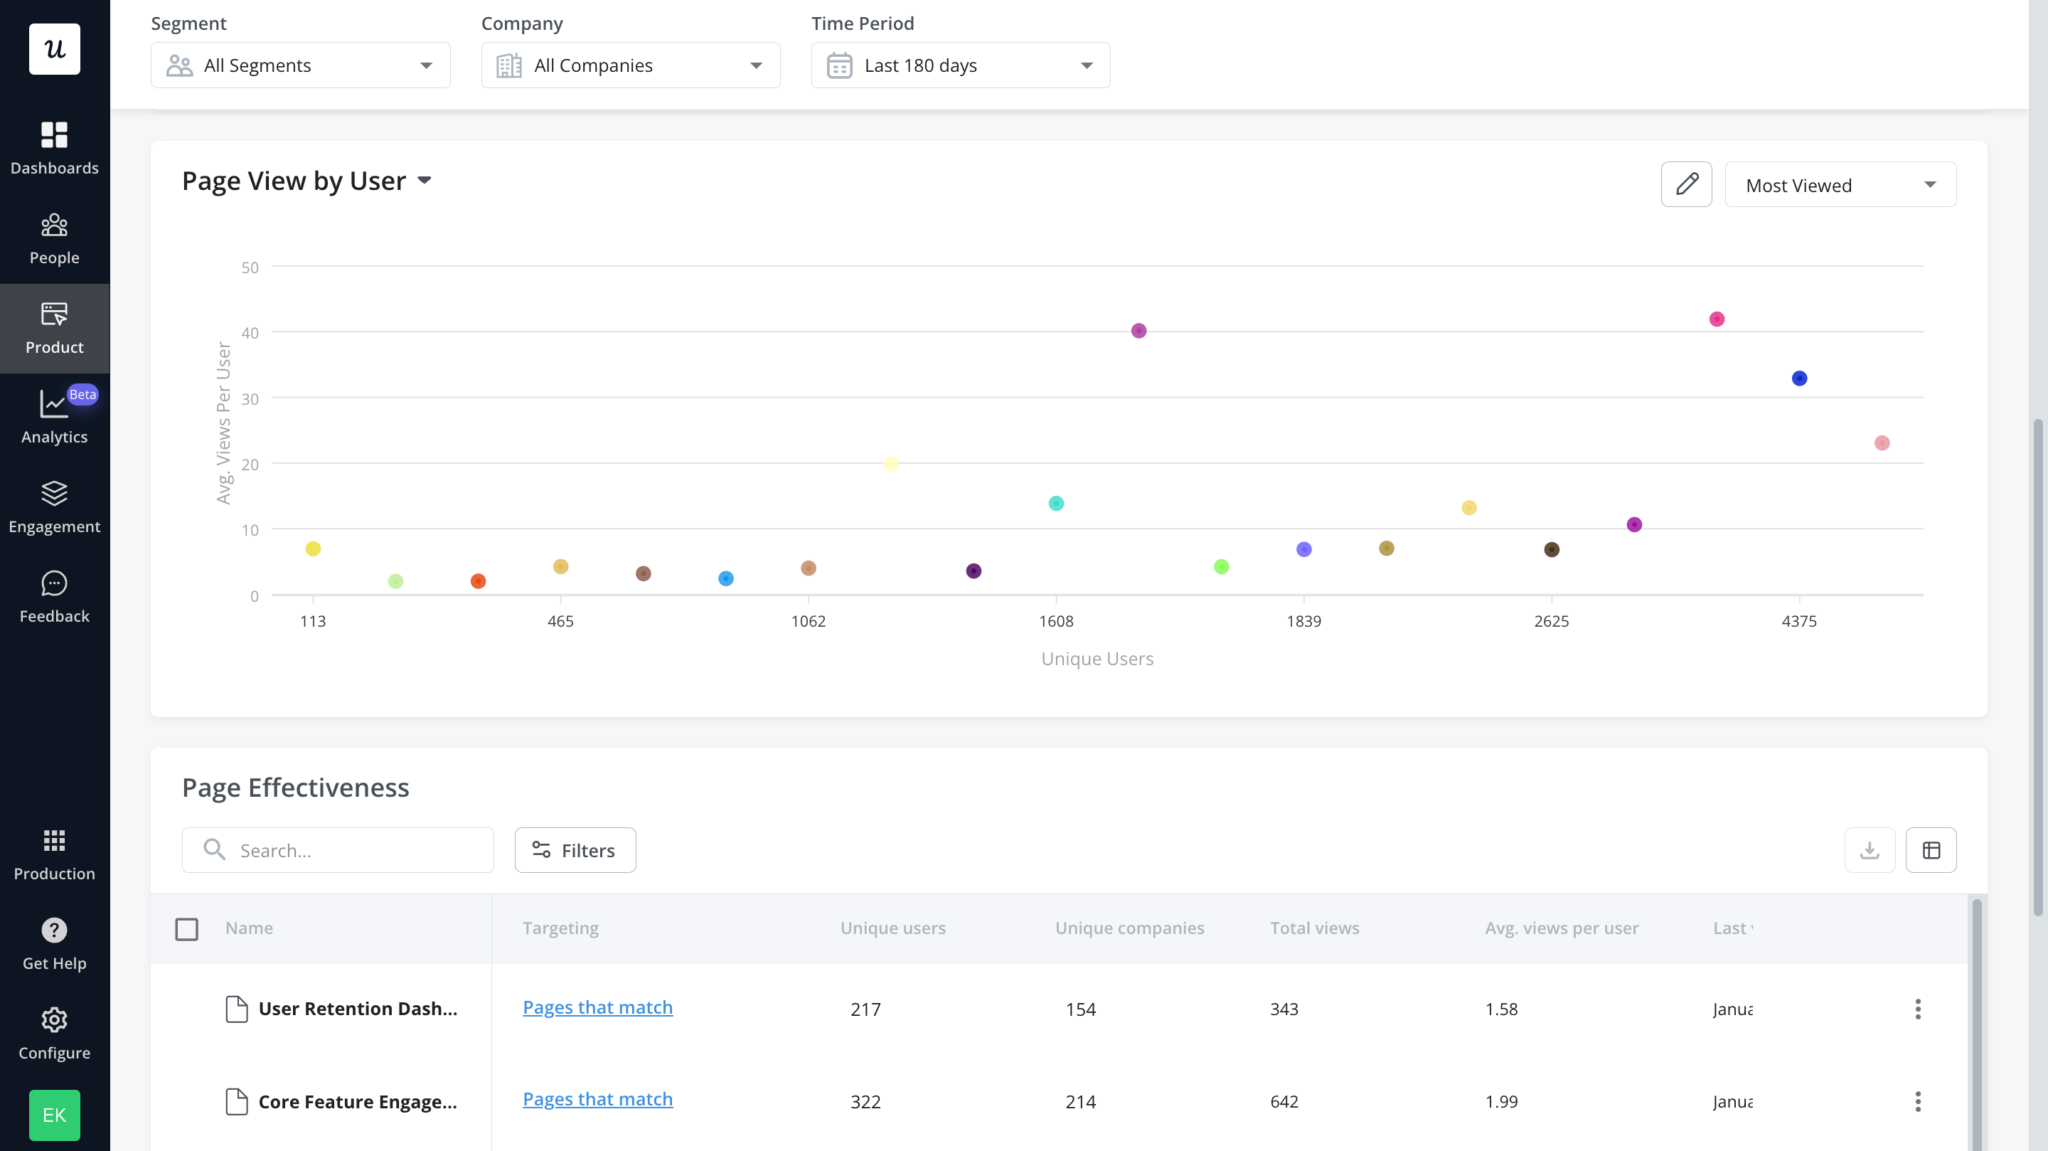The width and height of the screenshot is (2048, 1151).
Task: Click the Filters button
Action: 575,849
